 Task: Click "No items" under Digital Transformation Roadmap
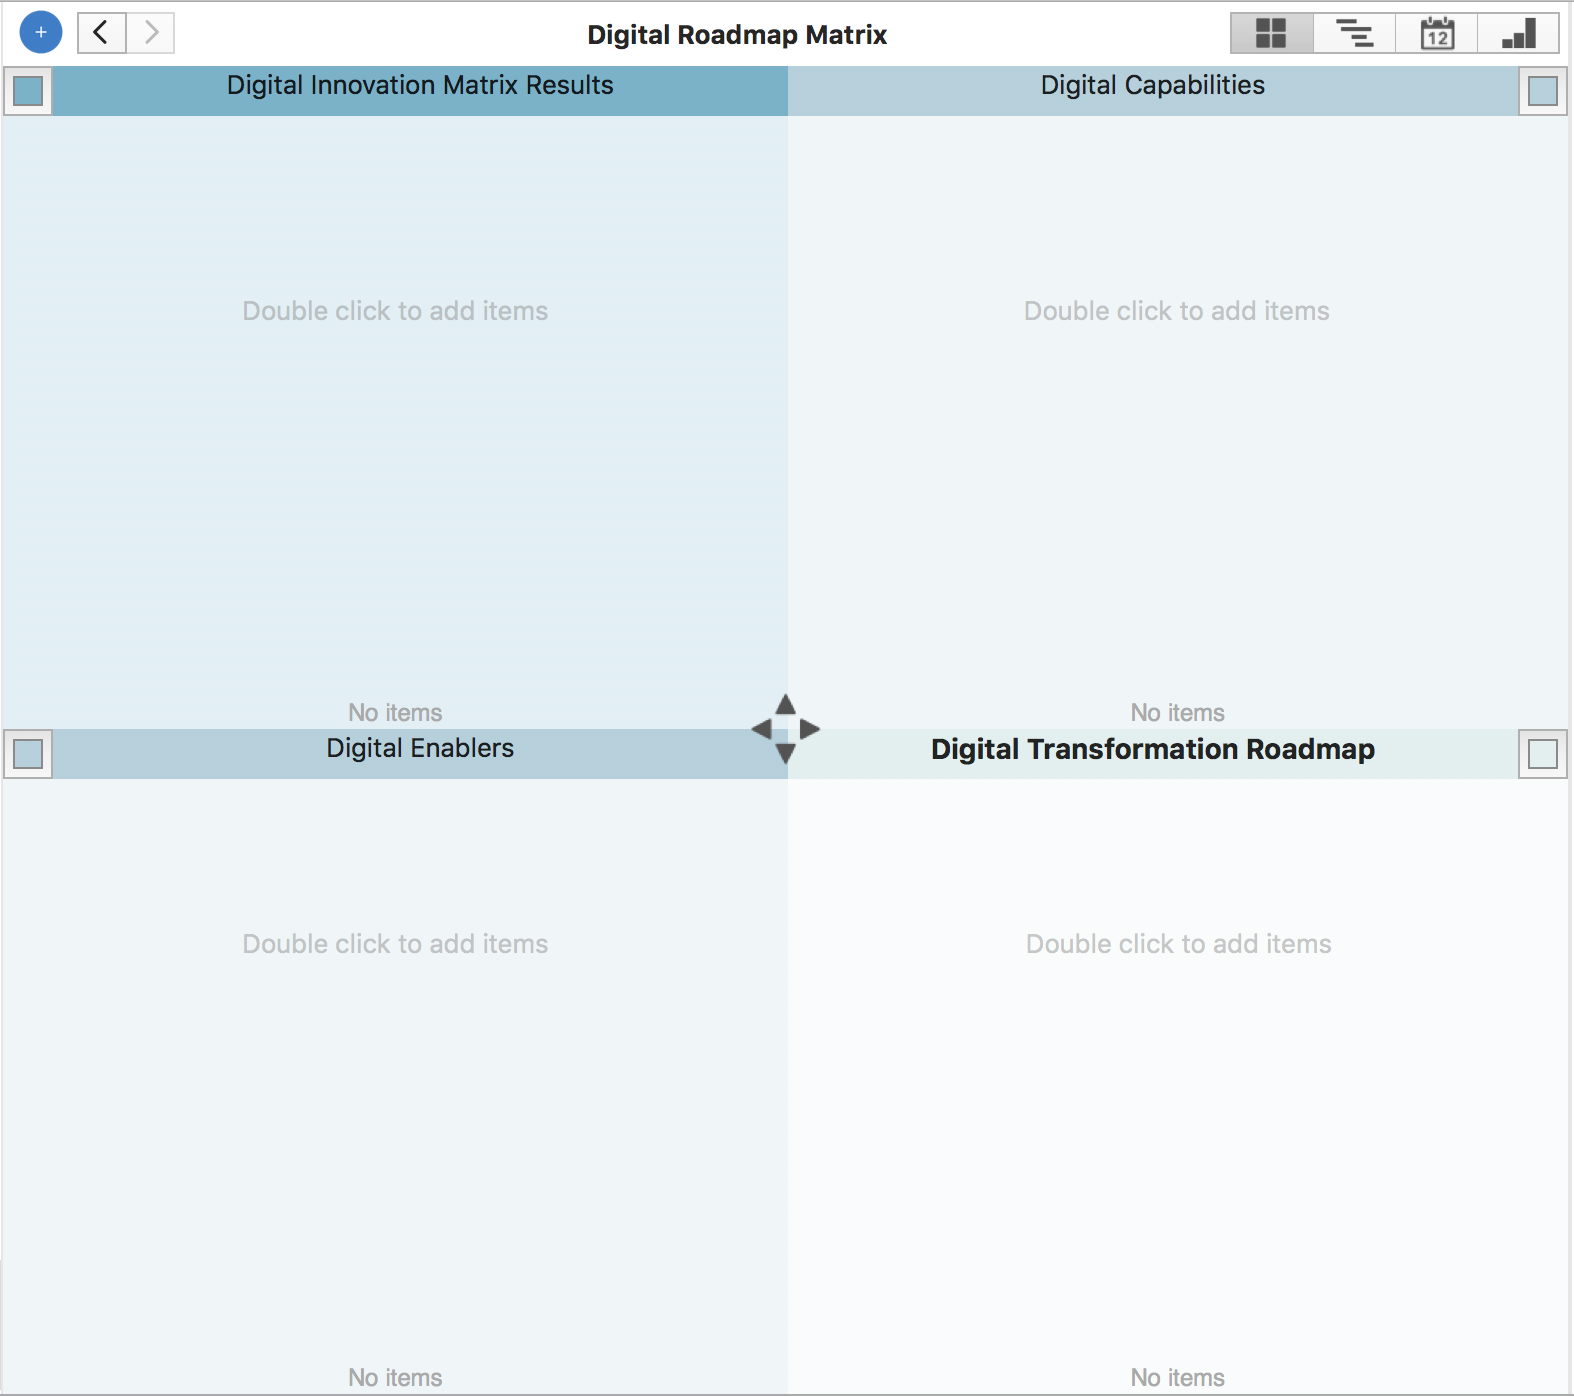click(1177, 1377)
